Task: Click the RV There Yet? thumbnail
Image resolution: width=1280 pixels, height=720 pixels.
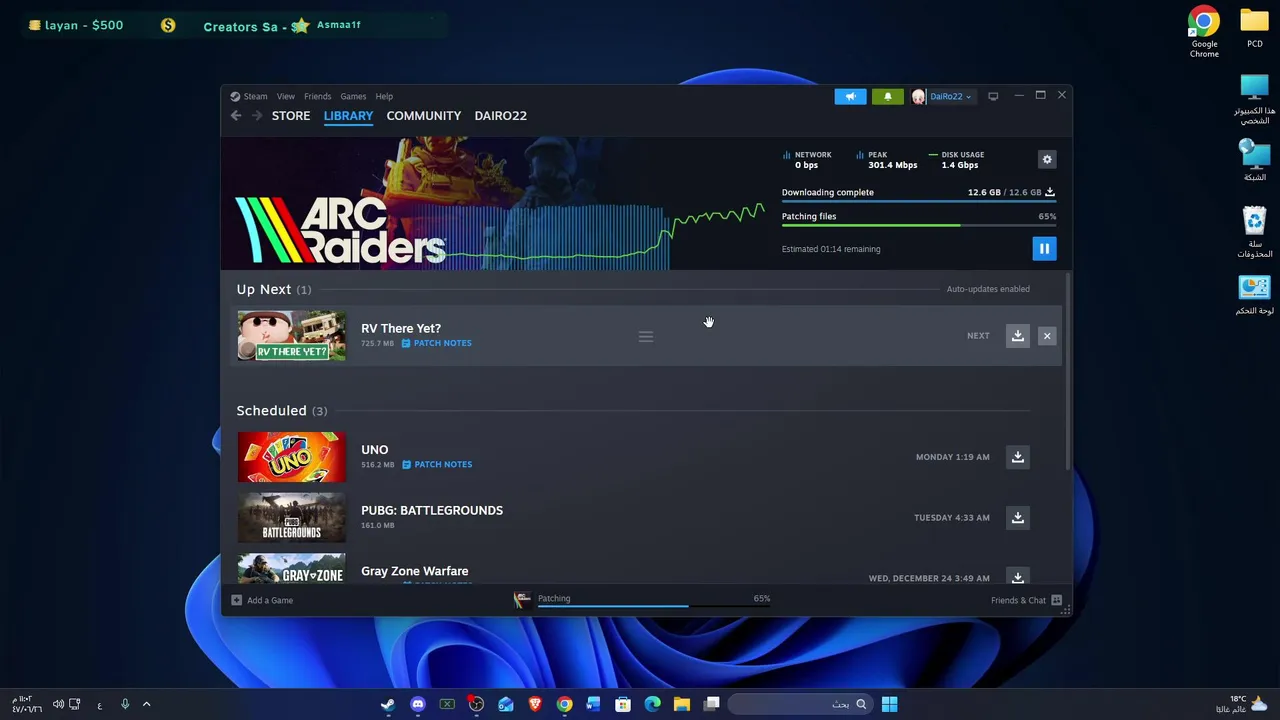Action: tap(291, 335)
